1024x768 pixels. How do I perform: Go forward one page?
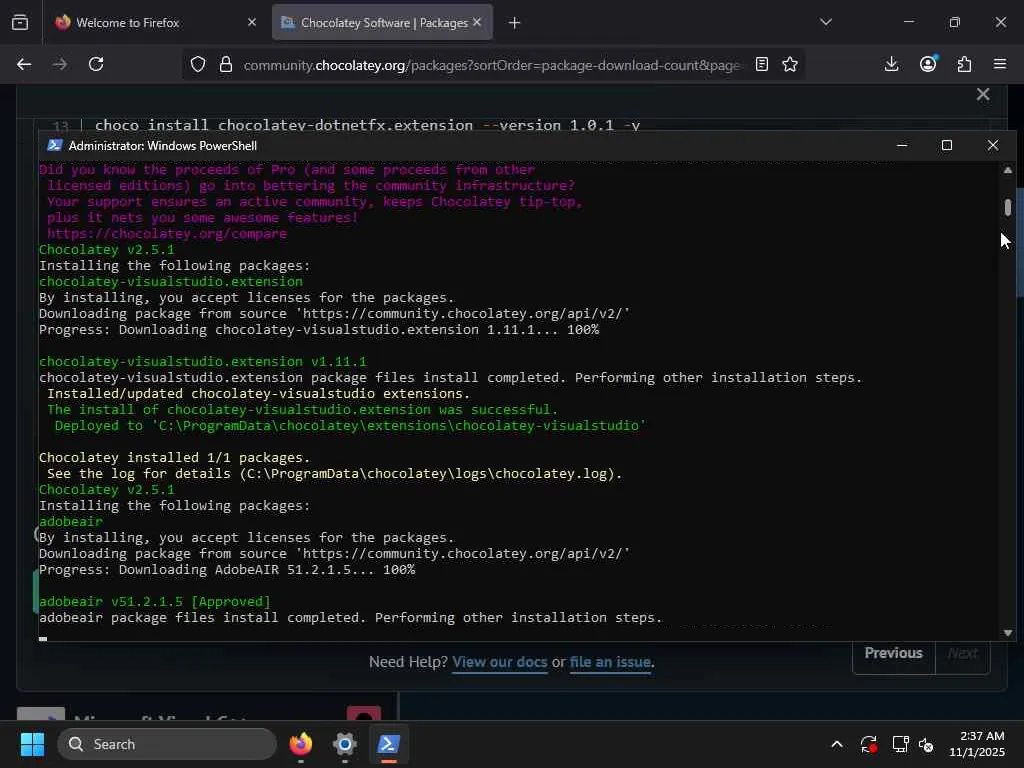60,64
